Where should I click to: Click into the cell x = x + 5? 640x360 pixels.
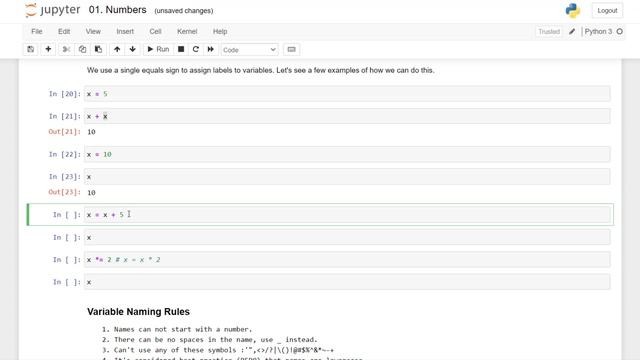point(347,215)
